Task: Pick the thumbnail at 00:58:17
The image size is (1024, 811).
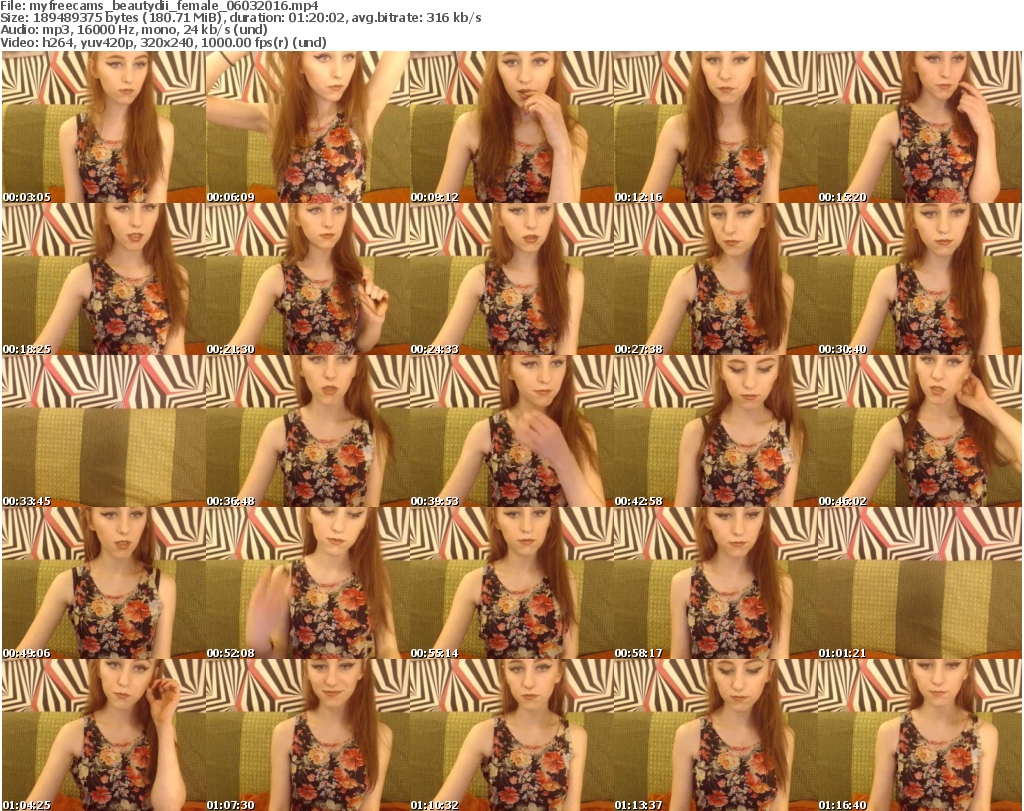Action: click(x=715, y=583)
